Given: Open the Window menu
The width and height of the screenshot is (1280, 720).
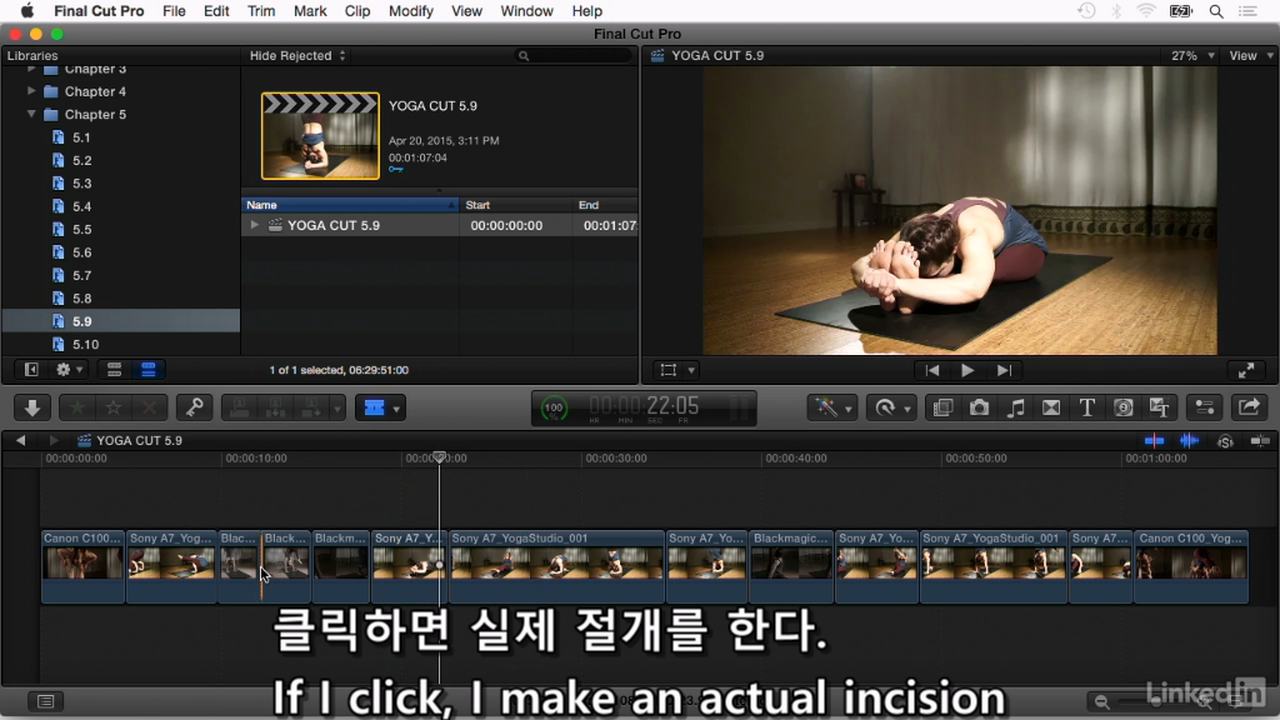Looking at the screenshot, I should point(526,11).
